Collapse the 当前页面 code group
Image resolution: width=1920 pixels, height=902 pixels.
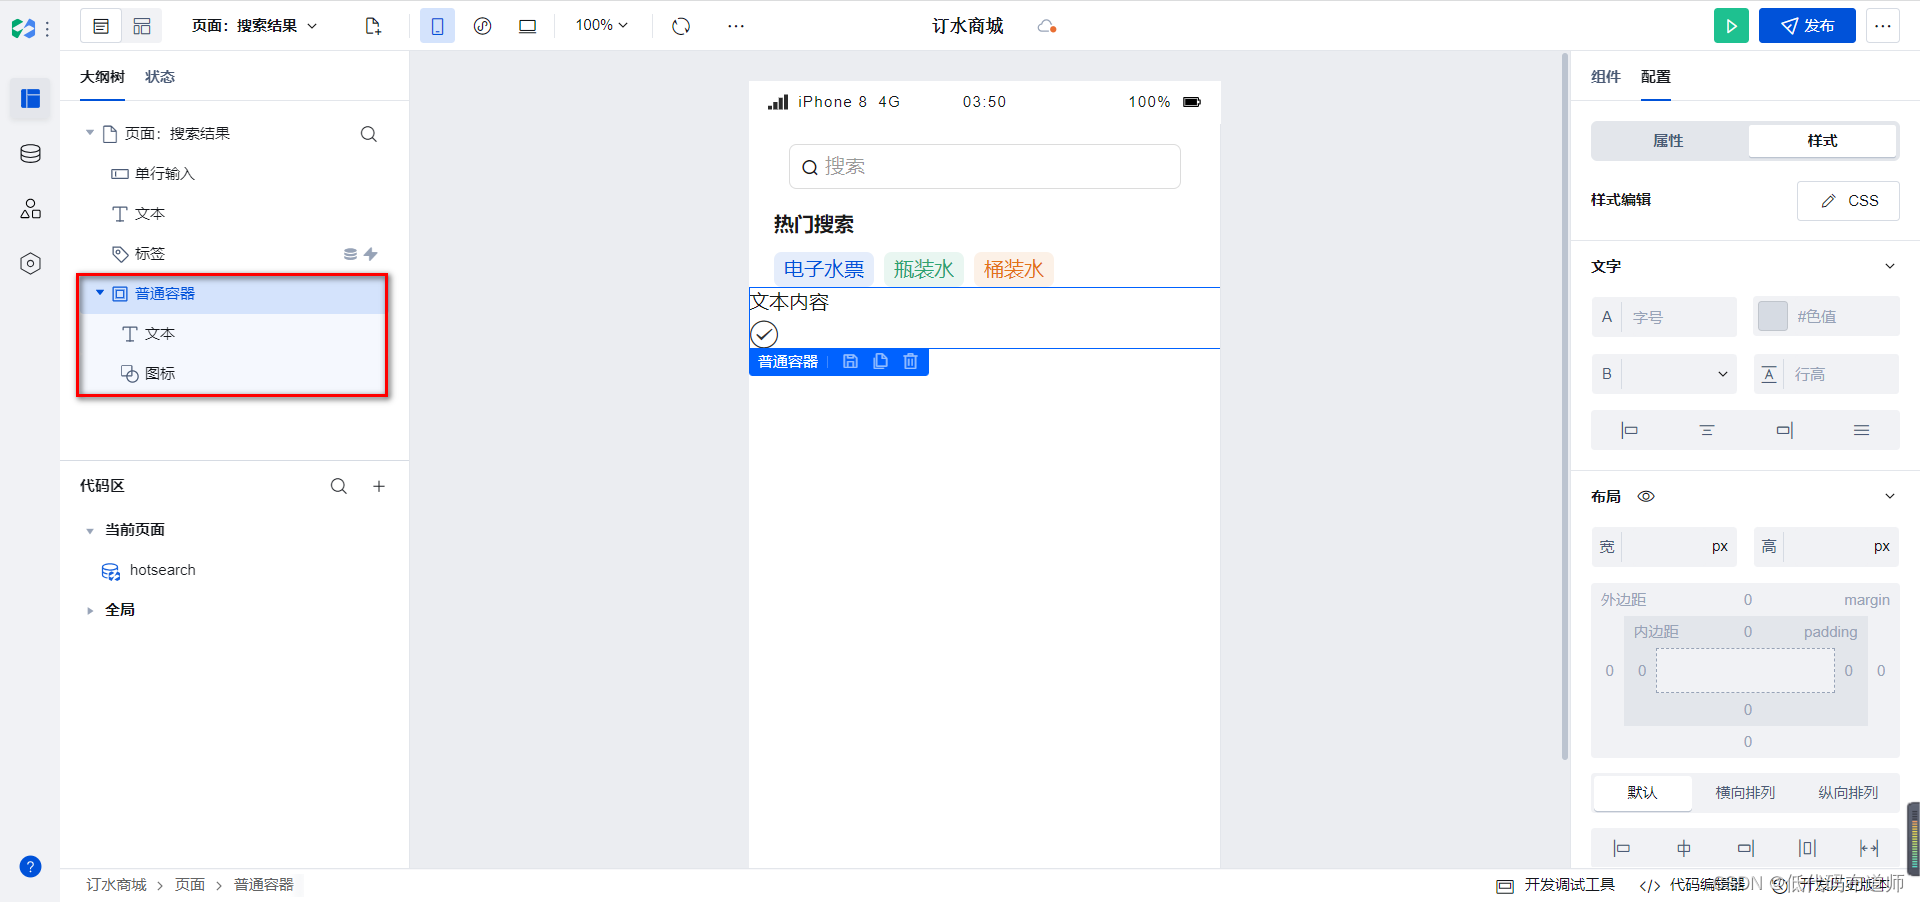[x=90, y=531]
